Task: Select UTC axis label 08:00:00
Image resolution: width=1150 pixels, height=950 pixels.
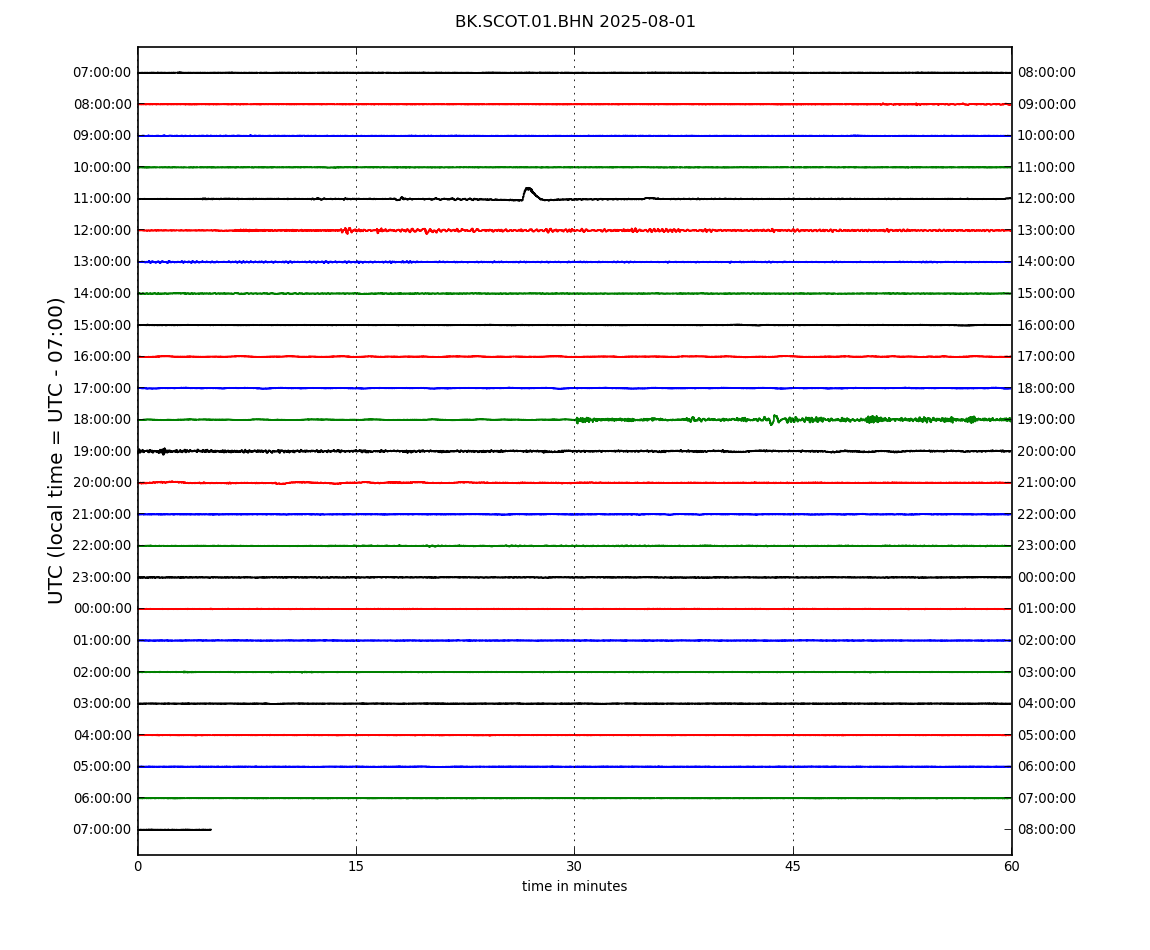Action: coord(103,104)
